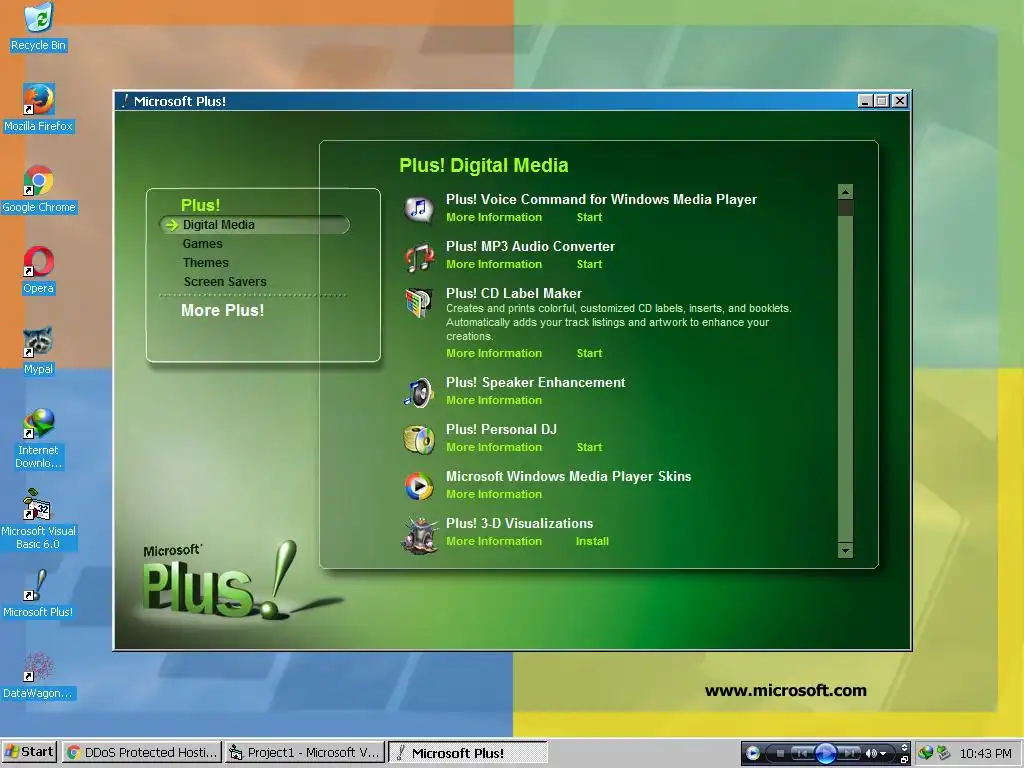Click the Voice Command music note icon
This screenshot has width=1024, height=768.
coord(419,209)
